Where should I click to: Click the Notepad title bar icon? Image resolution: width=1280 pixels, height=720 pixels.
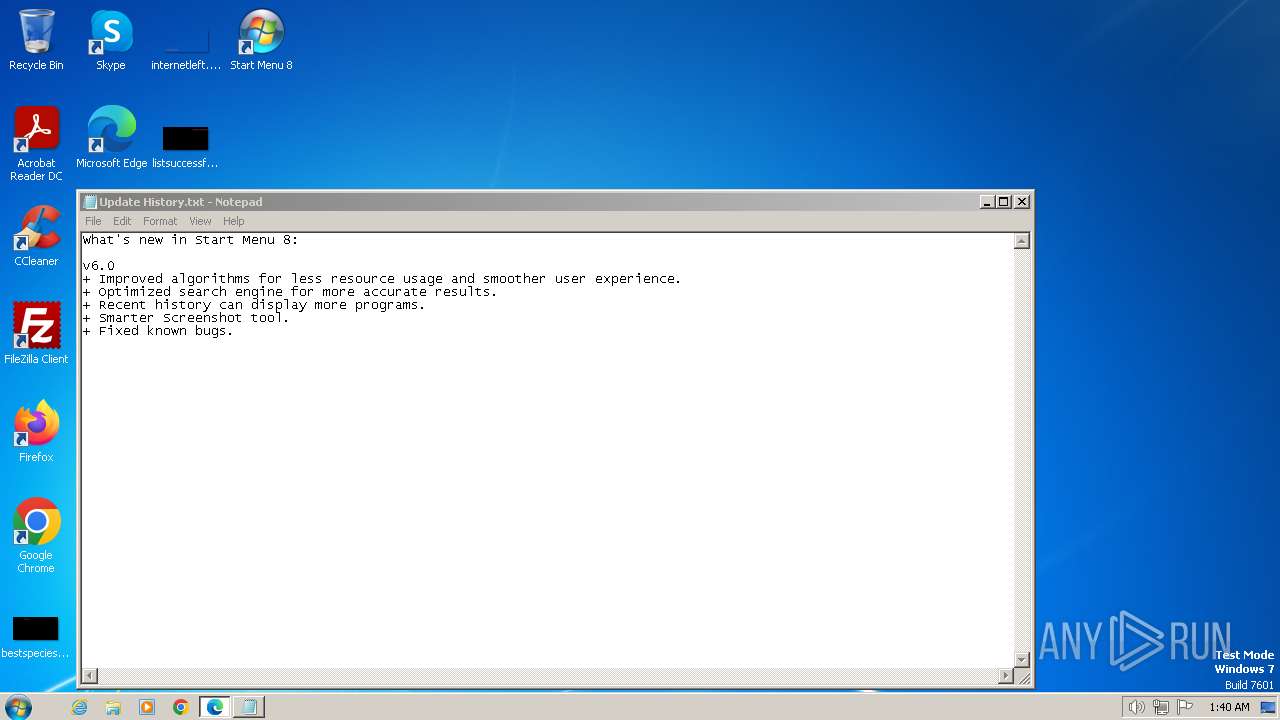point(90,202)
